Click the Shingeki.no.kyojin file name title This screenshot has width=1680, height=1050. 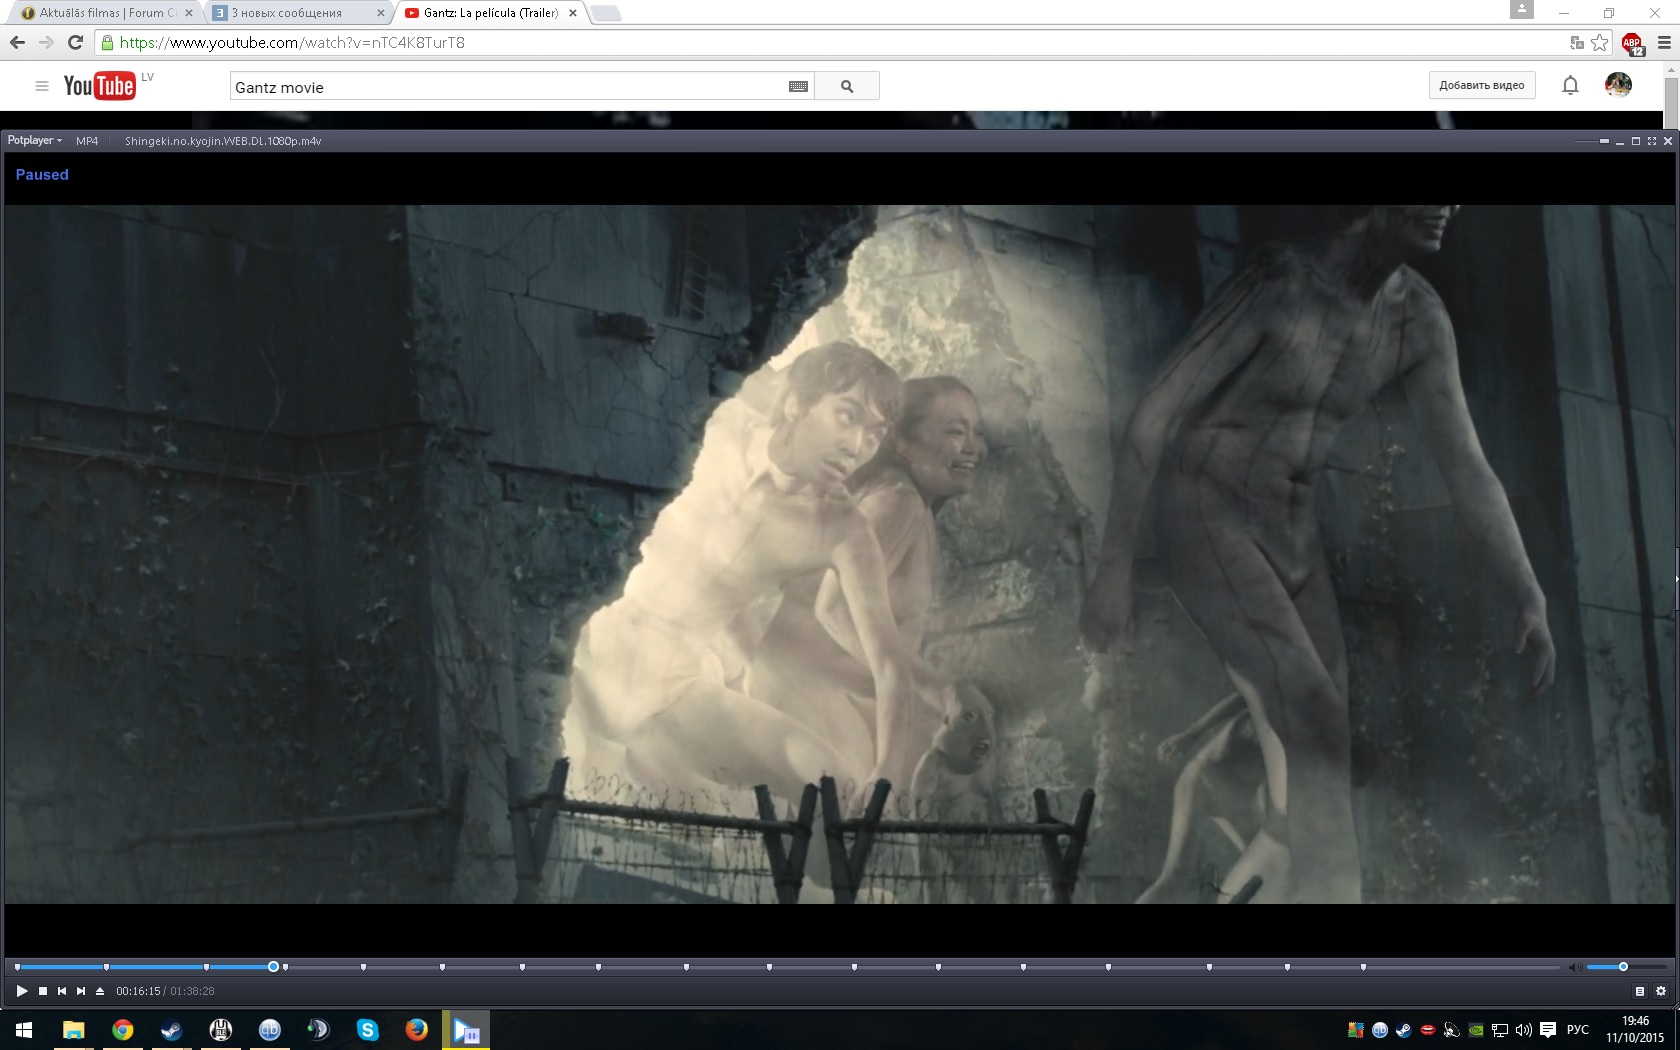[223, 141]
